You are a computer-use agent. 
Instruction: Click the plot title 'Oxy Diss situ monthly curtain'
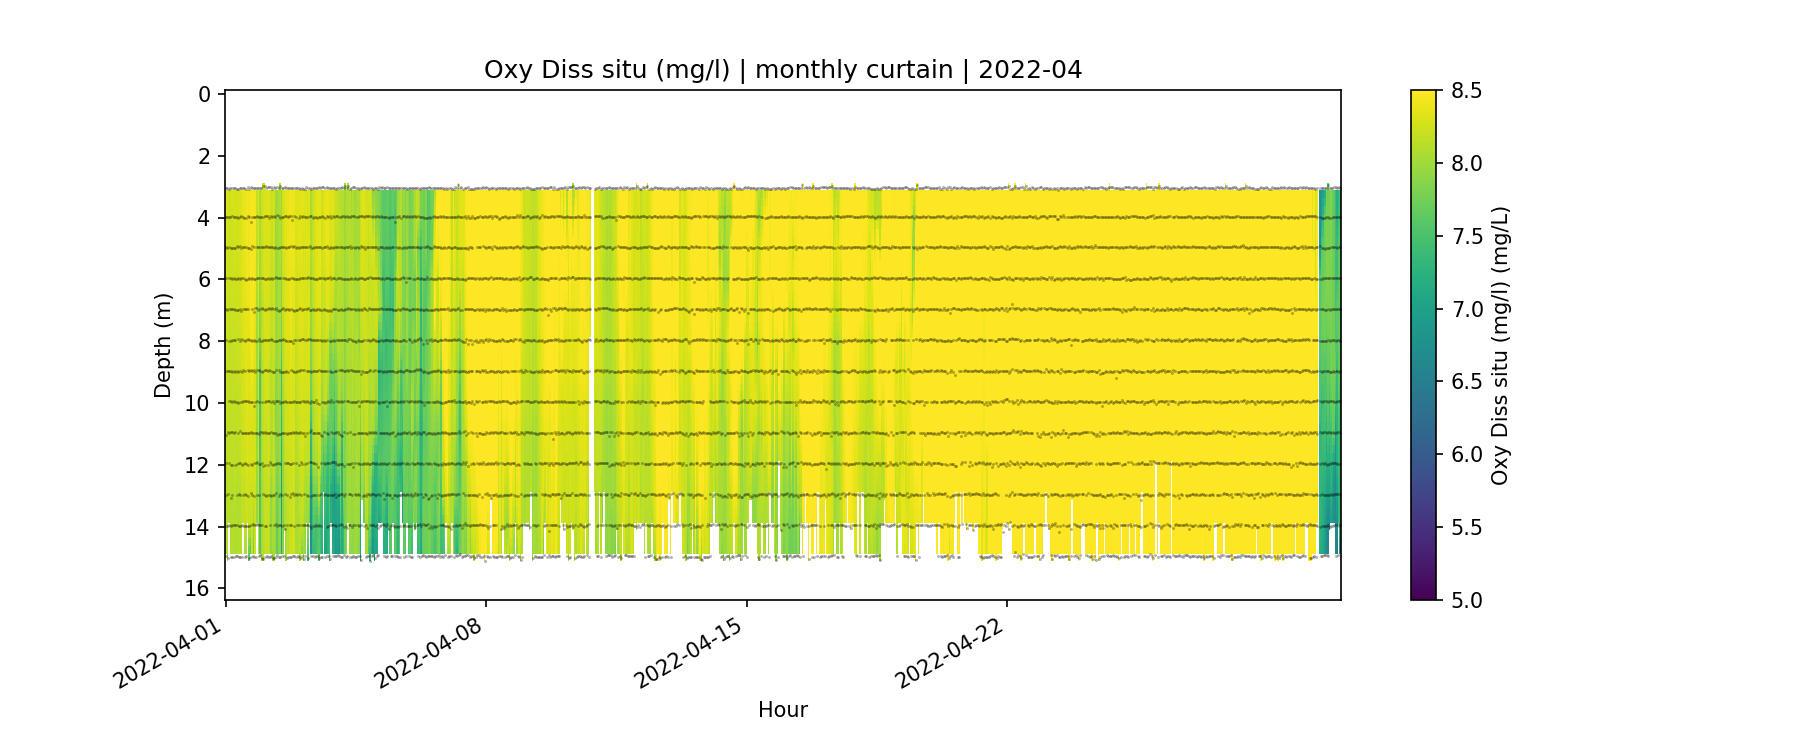(x=782, y=70)
